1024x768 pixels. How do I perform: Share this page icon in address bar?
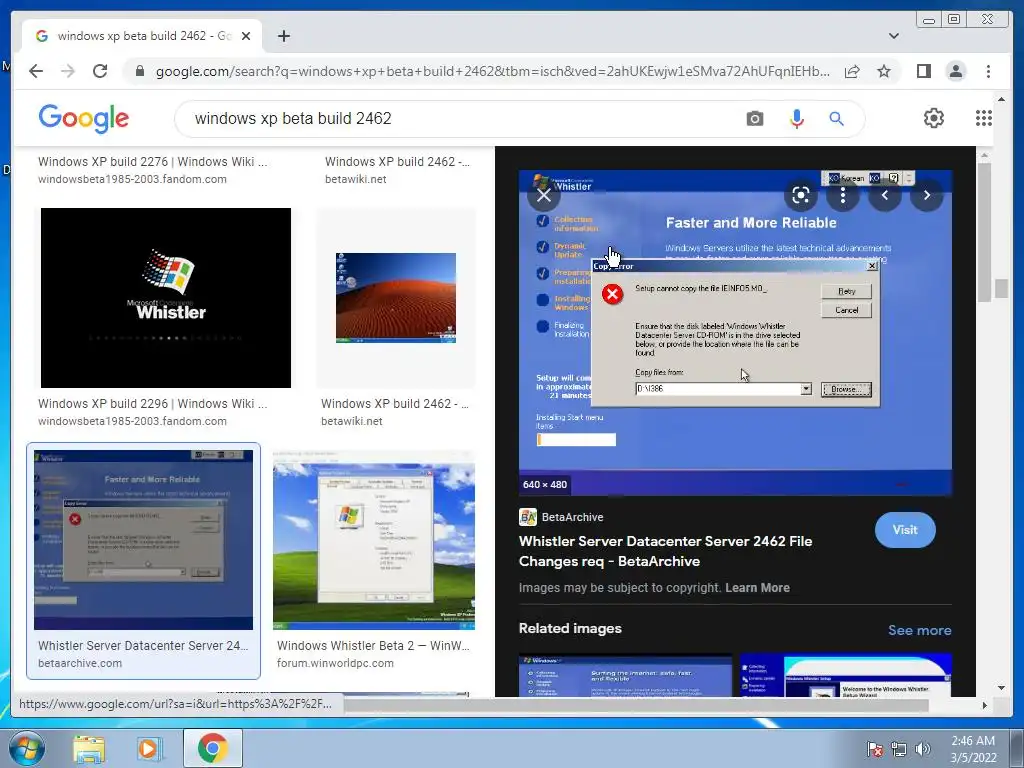click(x=852, y=71)
